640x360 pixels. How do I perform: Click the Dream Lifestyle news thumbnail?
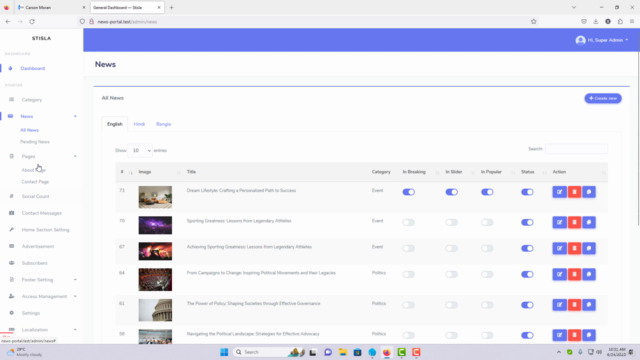[x=155, y=197]
